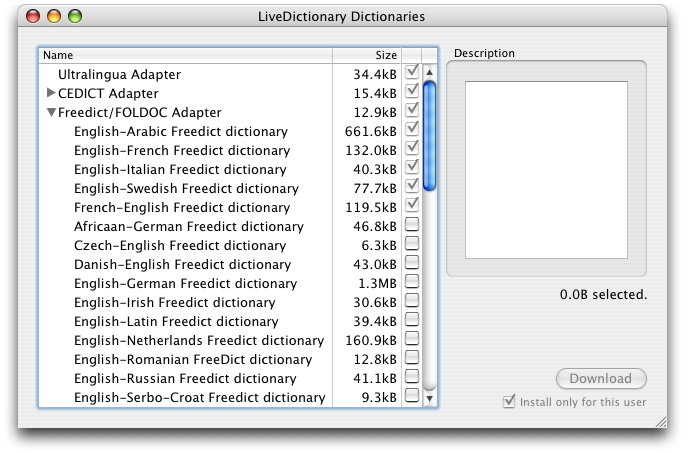
Task: Uncheck the English-Italian Freedict dictionary checkbox
Action: click(x=412, y=167)
